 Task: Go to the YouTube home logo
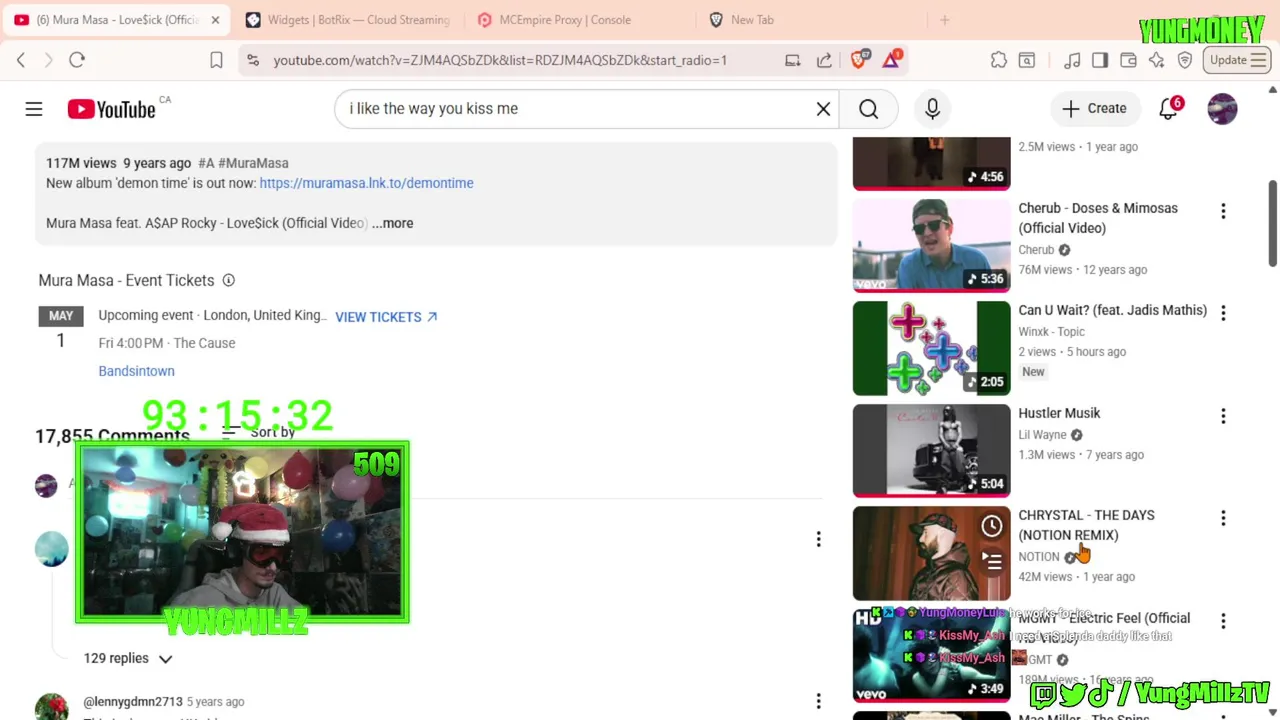(x=111, y=109)
